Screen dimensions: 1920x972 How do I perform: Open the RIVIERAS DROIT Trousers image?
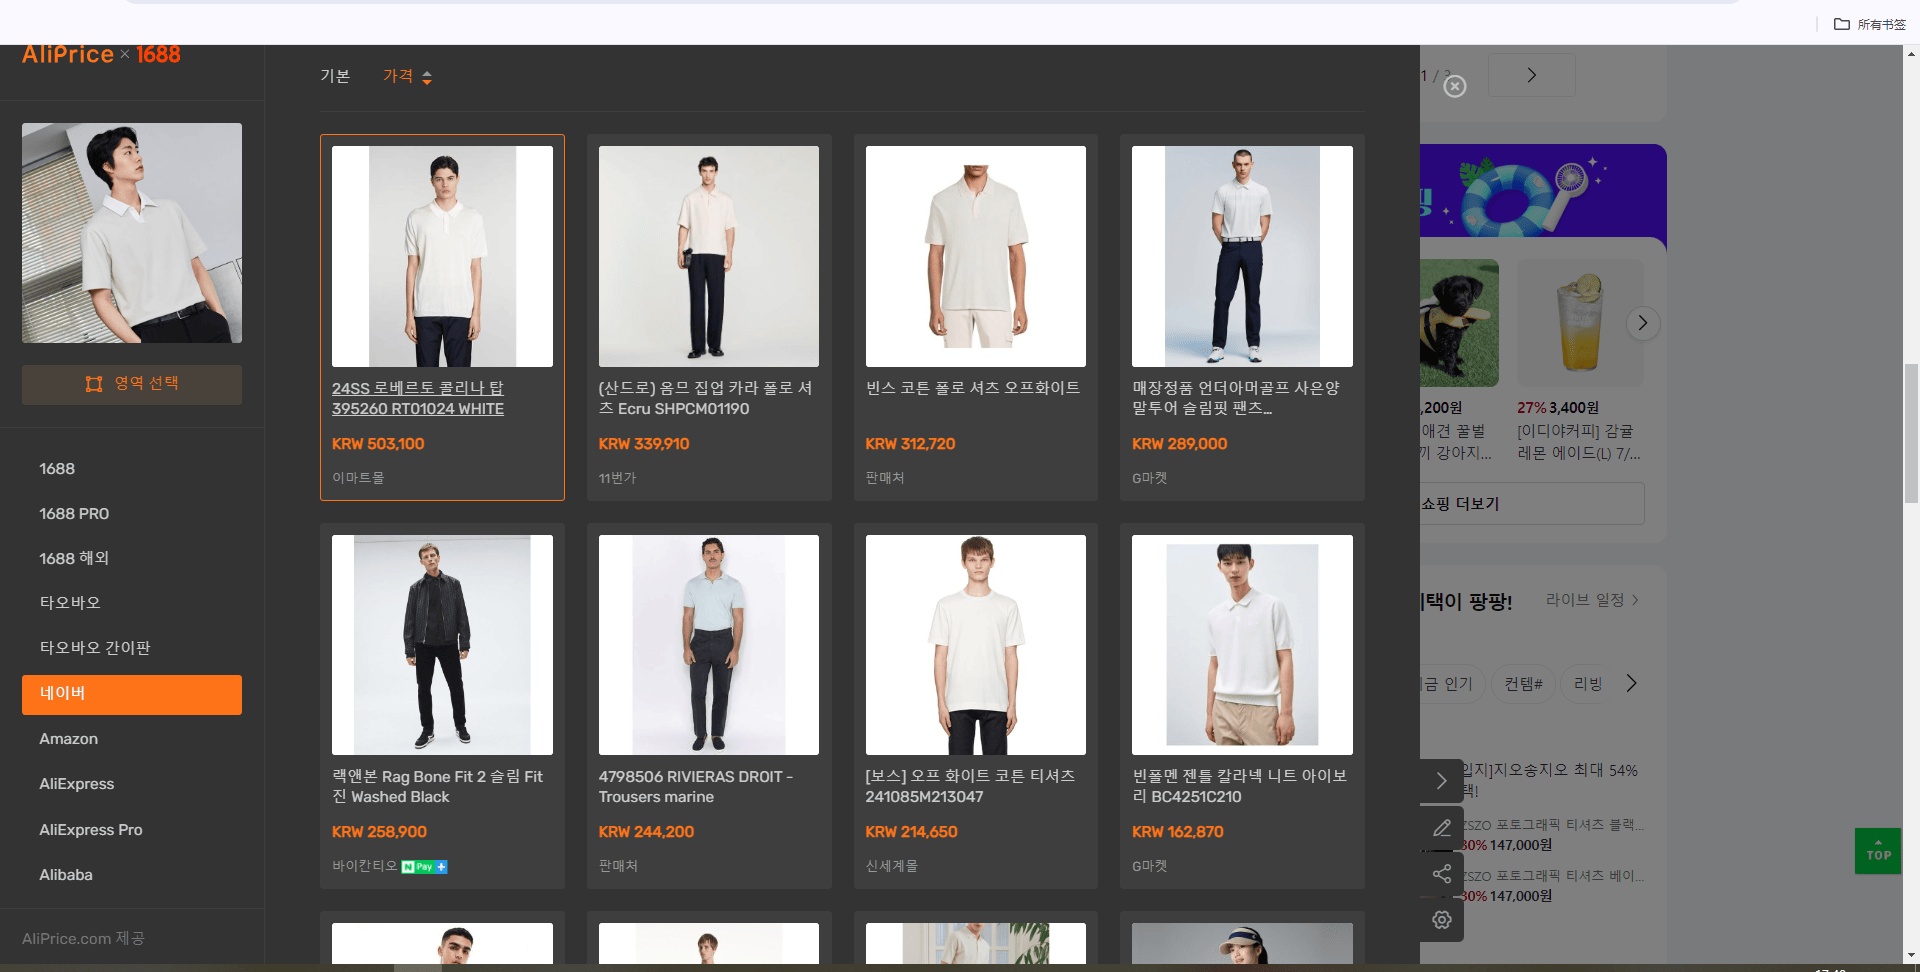pos(709,645)
